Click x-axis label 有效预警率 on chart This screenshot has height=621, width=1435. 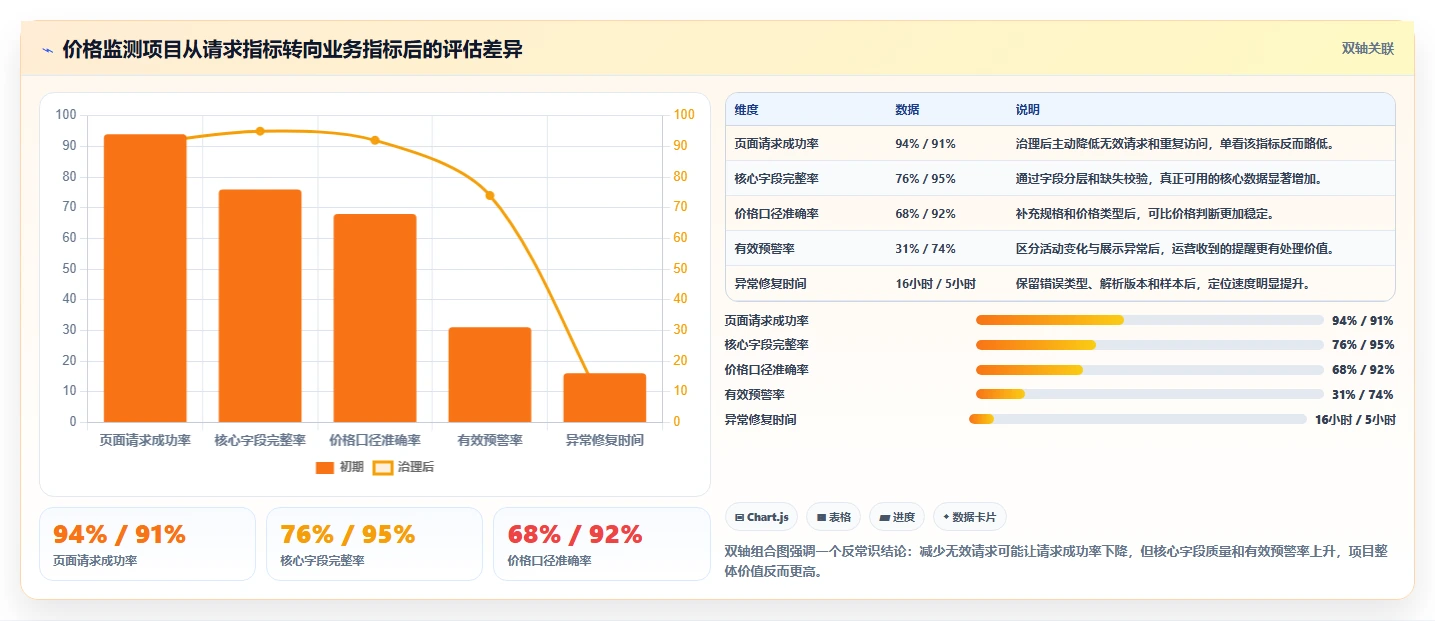[x=490, y=440]
